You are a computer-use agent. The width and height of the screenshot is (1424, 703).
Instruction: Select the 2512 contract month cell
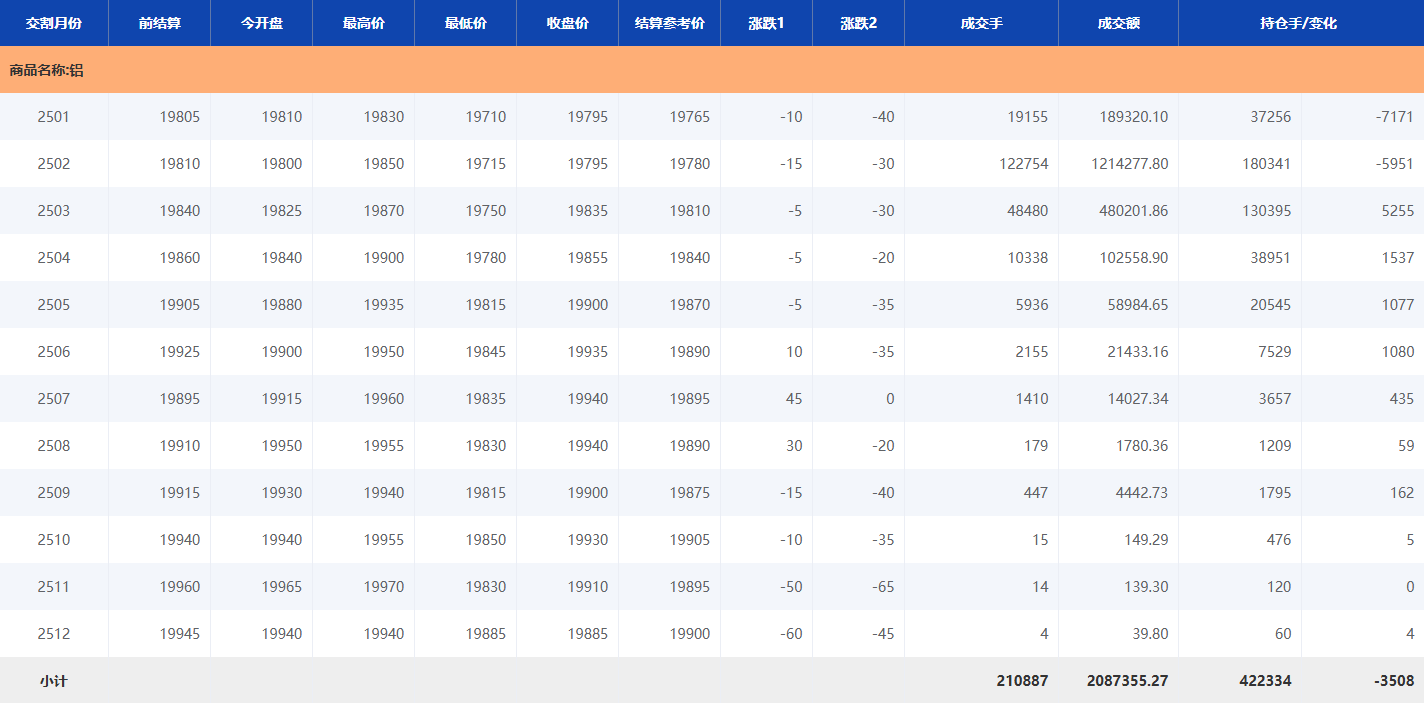[54, 634]
